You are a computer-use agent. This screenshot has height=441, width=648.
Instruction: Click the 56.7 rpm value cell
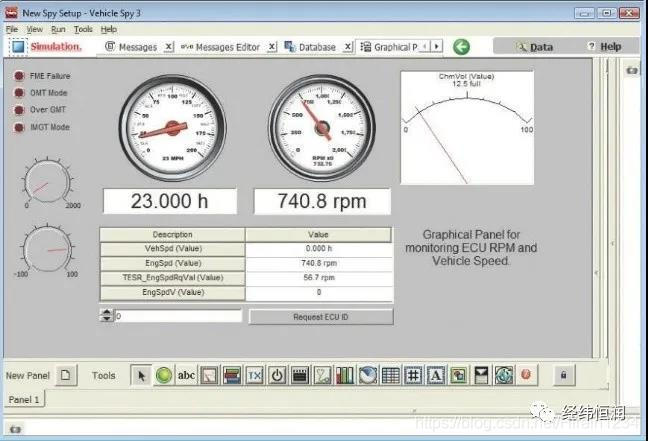(x=319, y=278)
